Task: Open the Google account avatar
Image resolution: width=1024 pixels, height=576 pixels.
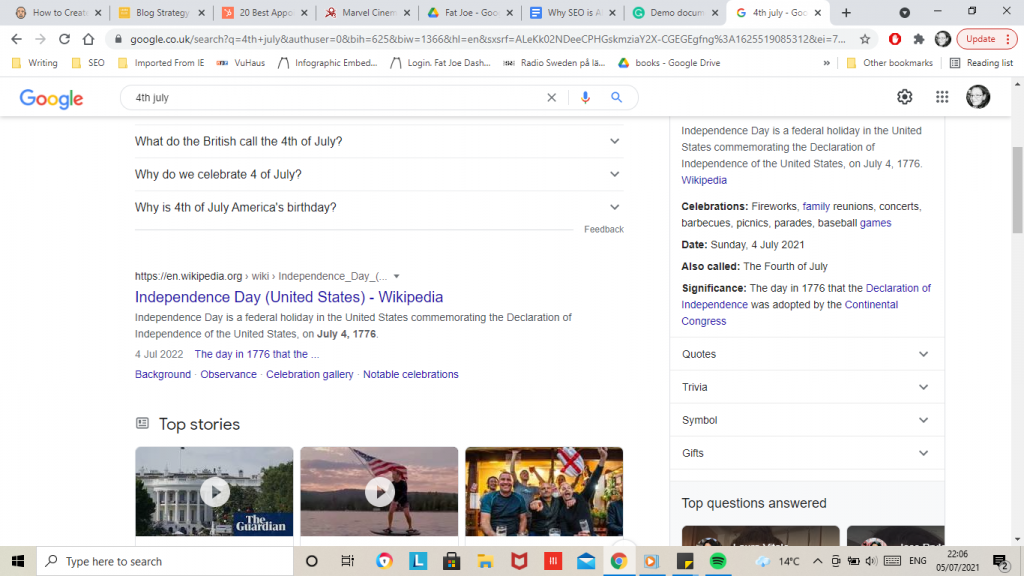Action: coord(978,97)
